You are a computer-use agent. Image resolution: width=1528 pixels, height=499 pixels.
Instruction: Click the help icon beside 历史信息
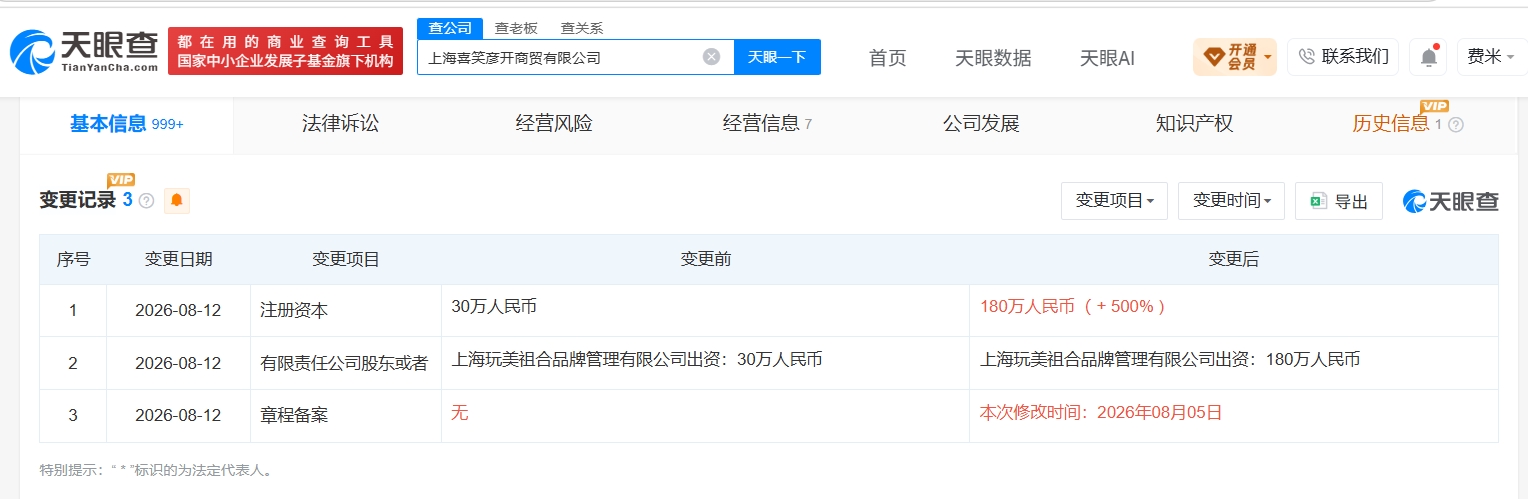point(1456,125)
